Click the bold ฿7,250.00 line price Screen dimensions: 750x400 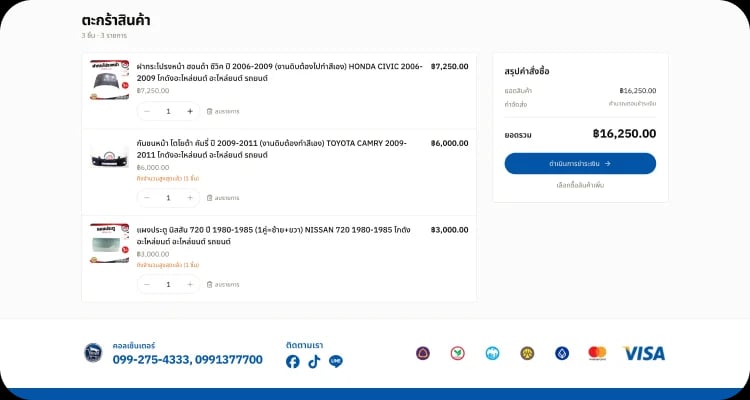coord(450,67)
